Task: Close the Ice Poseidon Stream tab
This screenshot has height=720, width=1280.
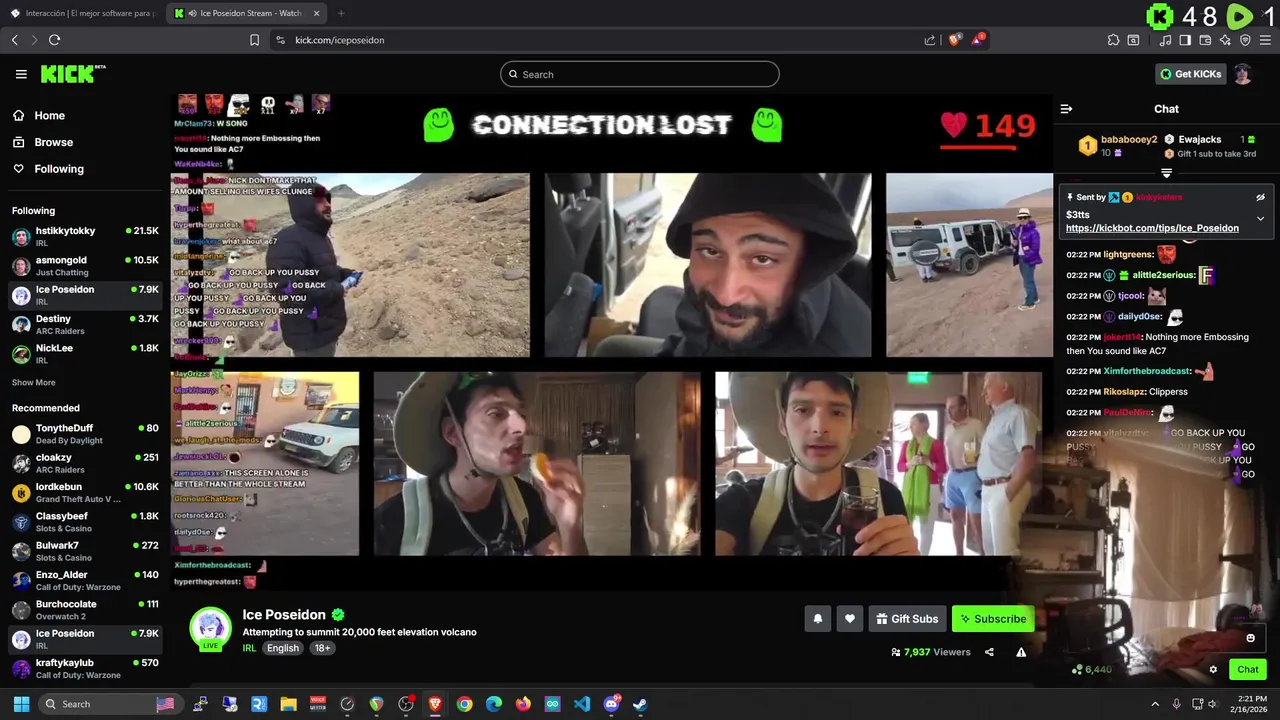Action: 316,13
